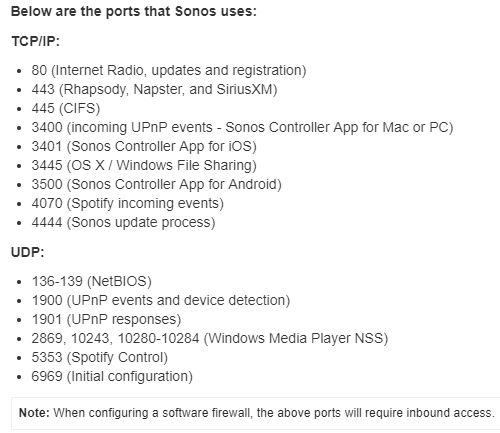The width and height of the screenshot is (500, 433).
Task: Click the 3401 Controller App for iOS entry
Action: tap(144, 146)
